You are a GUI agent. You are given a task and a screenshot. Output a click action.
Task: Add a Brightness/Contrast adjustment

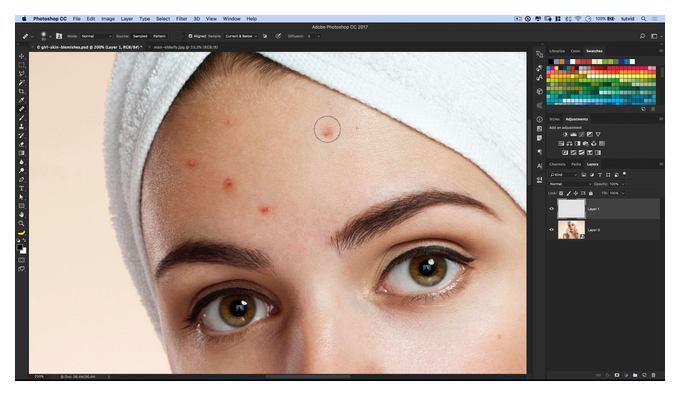(565, 134)
